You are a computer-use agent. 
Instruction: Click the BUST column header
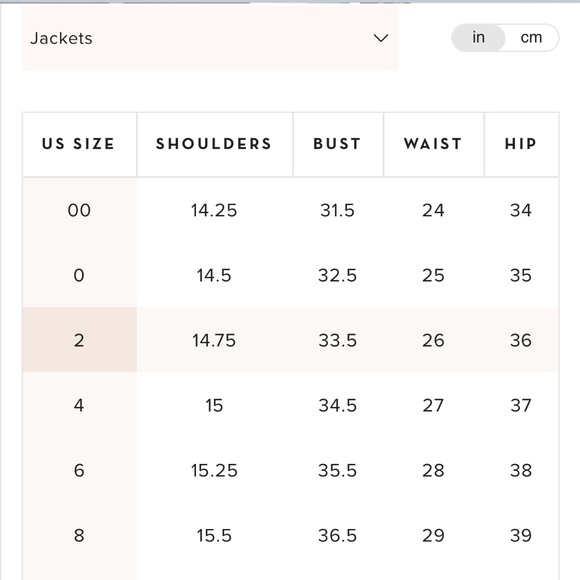(338, 144)
